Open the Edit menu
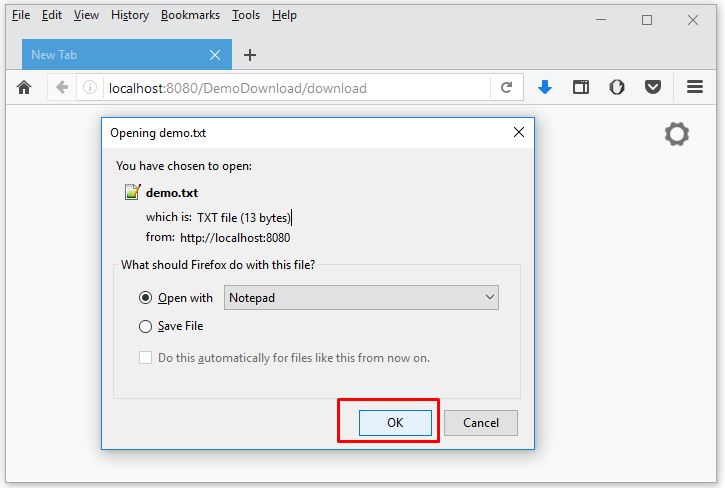Image resolution: width=725 pixels, height=488 pixels. [x=52, y=15]
